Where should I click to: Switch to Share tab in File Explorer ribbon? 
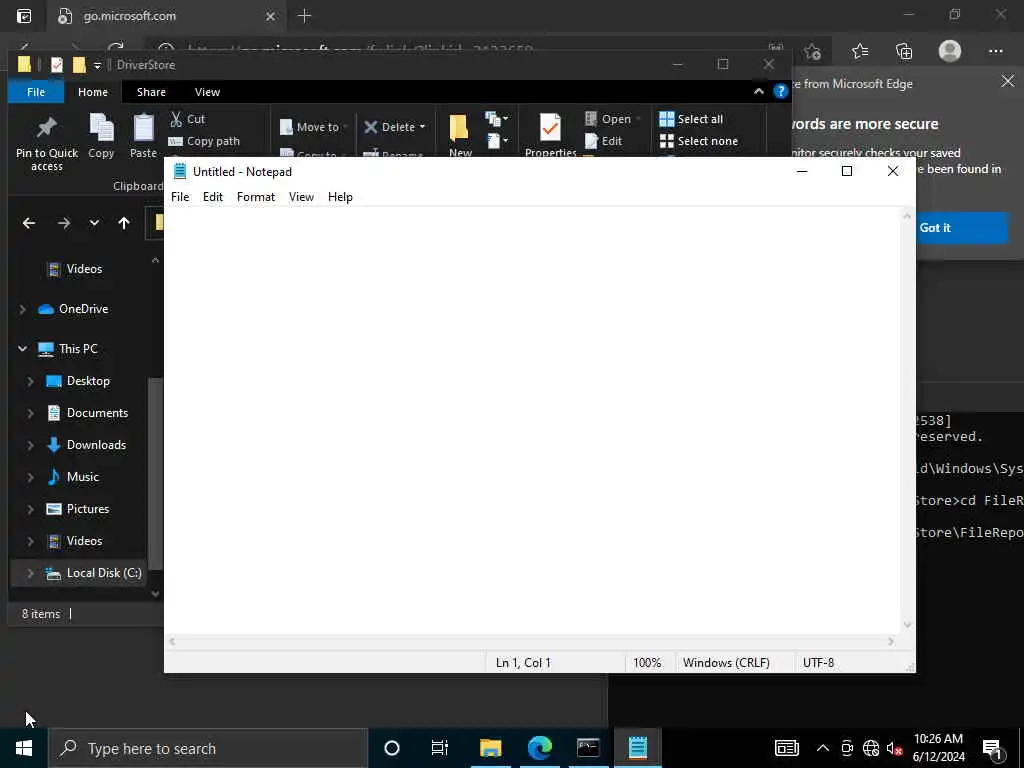(x=151, y=92)
